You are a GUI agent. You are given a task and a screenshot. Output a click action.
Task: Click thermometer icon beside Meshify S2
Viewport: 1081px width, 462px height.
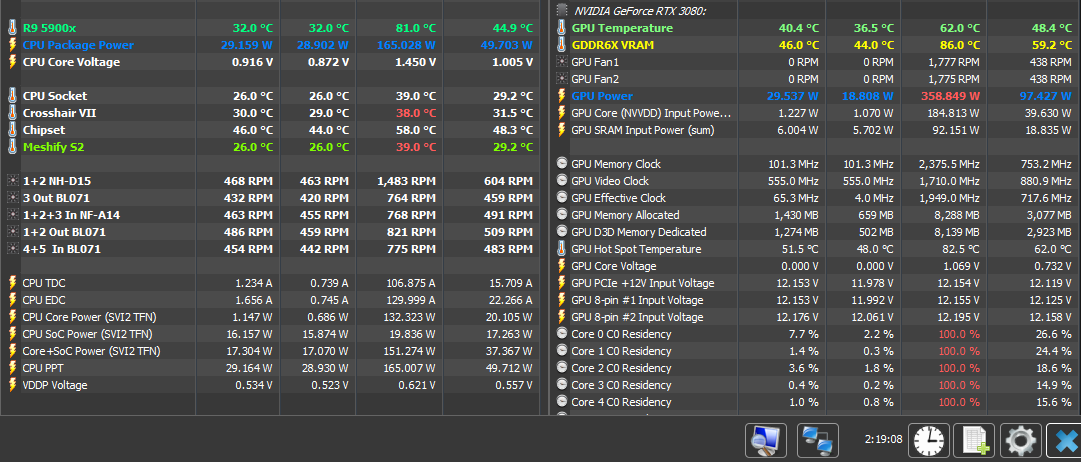pos(12,147)
